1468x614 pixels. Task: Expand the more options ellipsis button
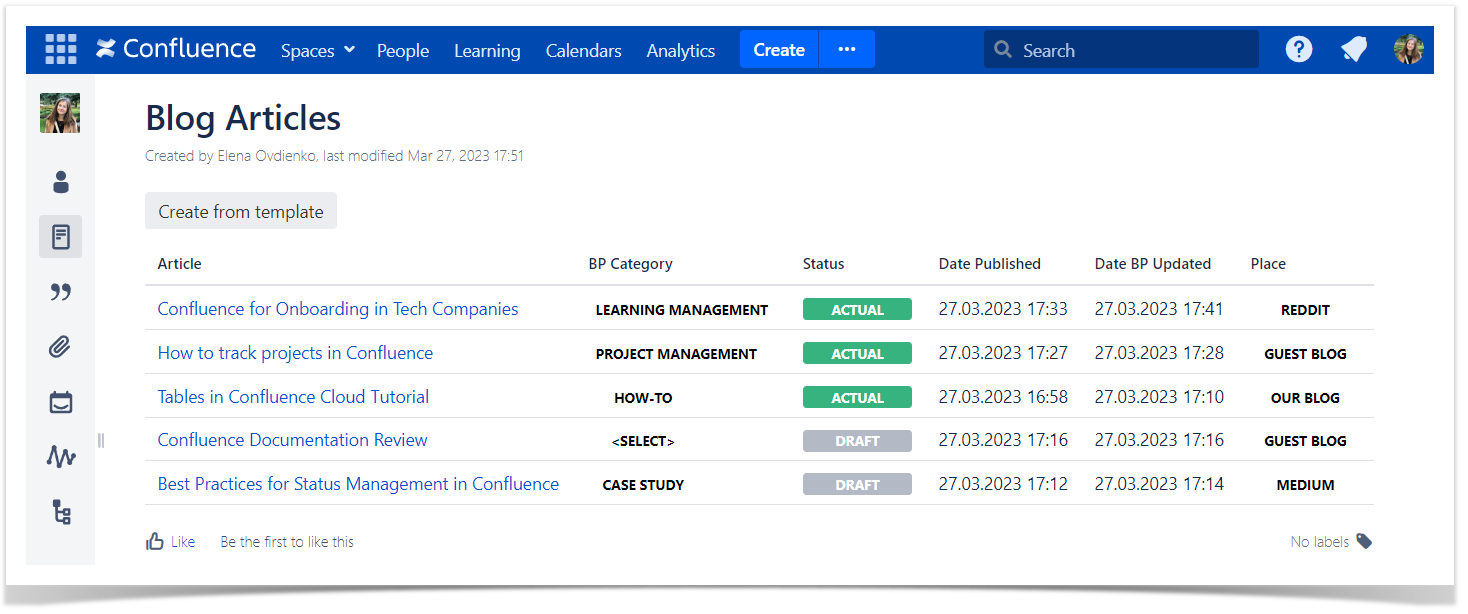point(847,49)
